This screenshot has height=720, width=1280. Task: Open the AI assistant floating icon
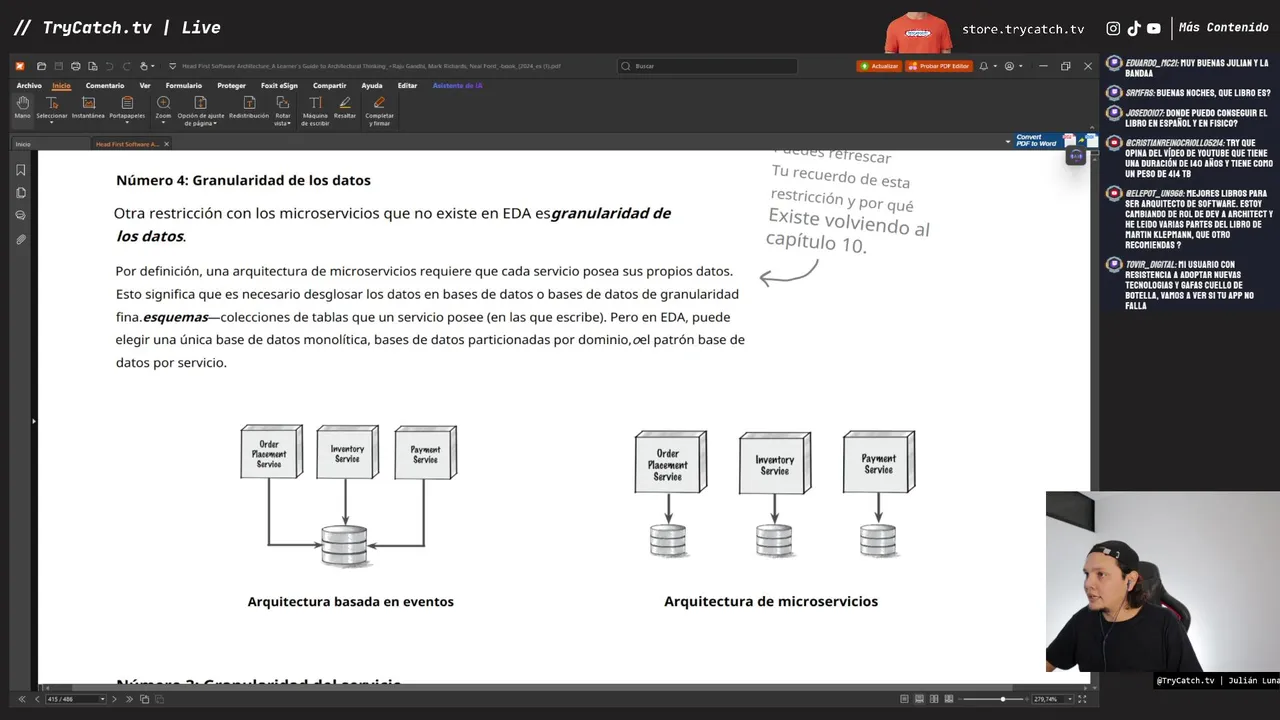[x=1075, y=156]
